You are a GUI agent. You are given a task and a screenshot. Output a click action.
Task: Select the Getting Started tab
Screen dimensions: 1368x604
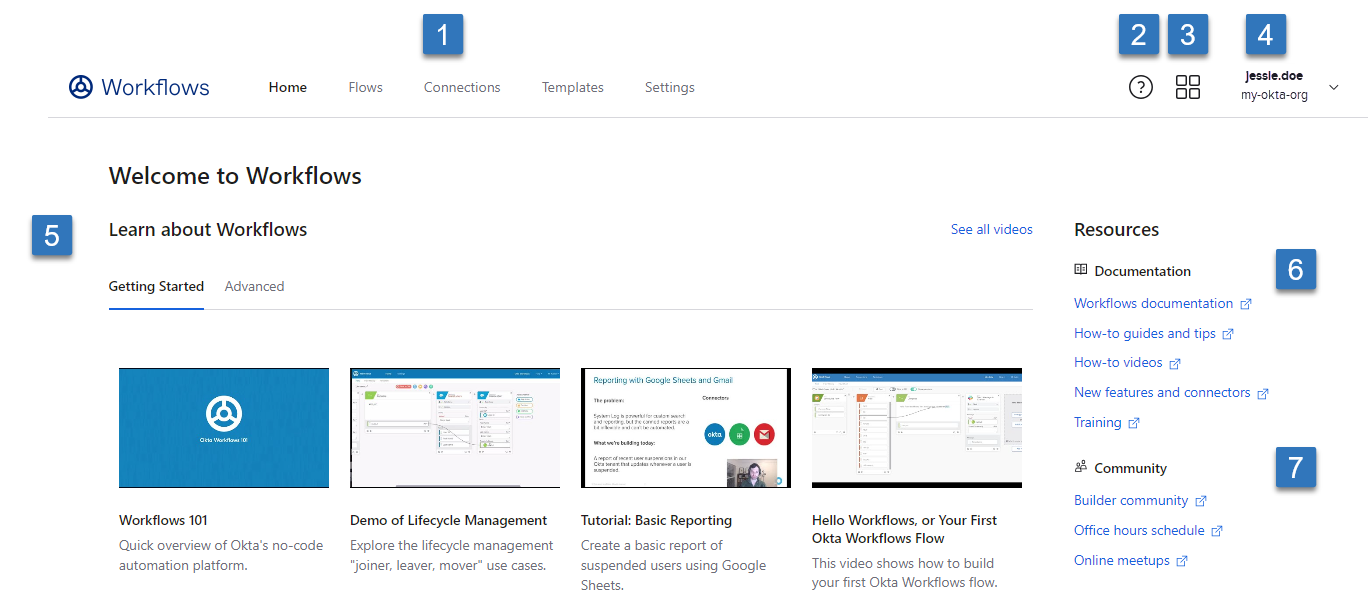coord(156,286)
